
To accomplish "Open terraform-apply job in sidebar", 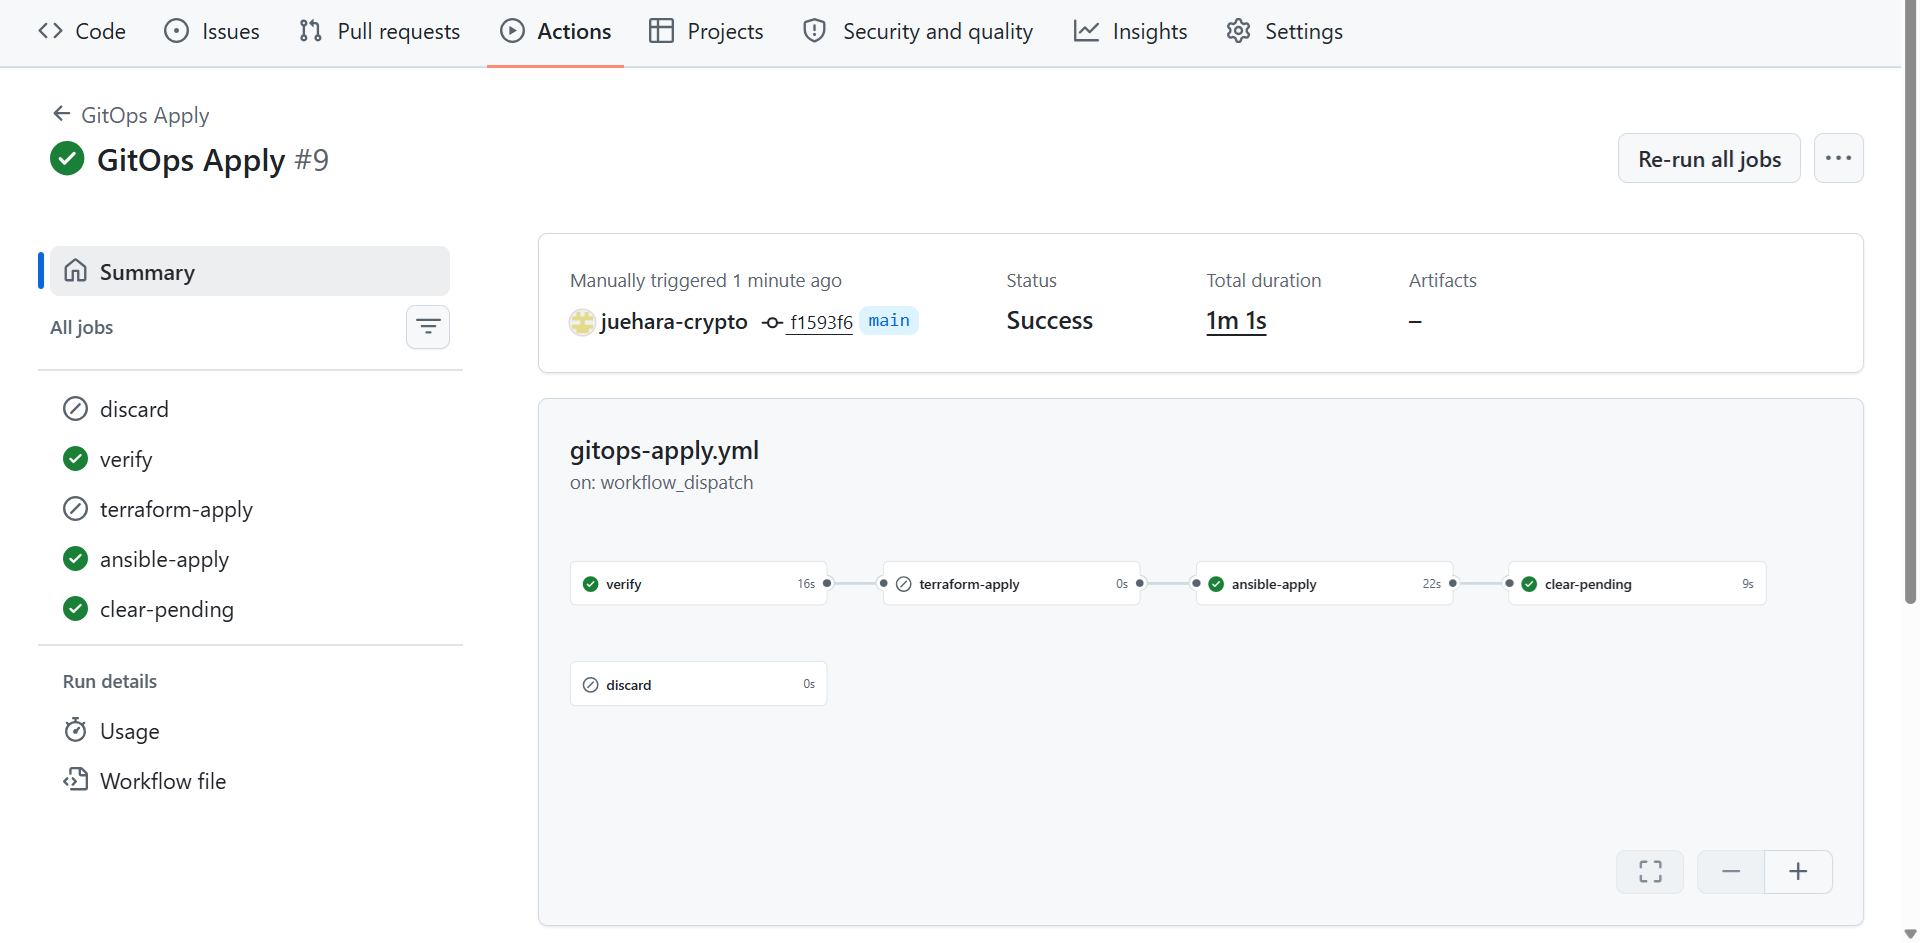I will [250, 509].
